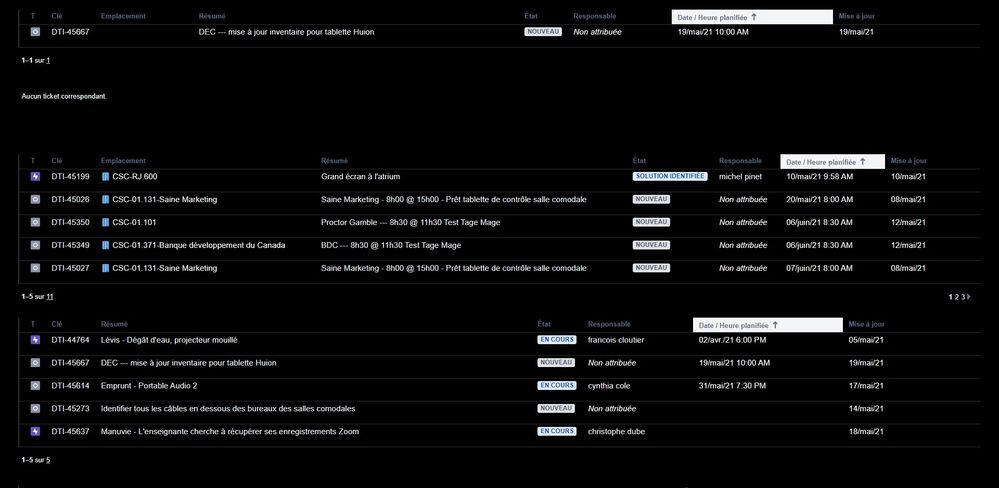Viewport: 999px width, 488px height.
Task: Click assignee 'michel pinet'
Action: [x=740, y=176]
